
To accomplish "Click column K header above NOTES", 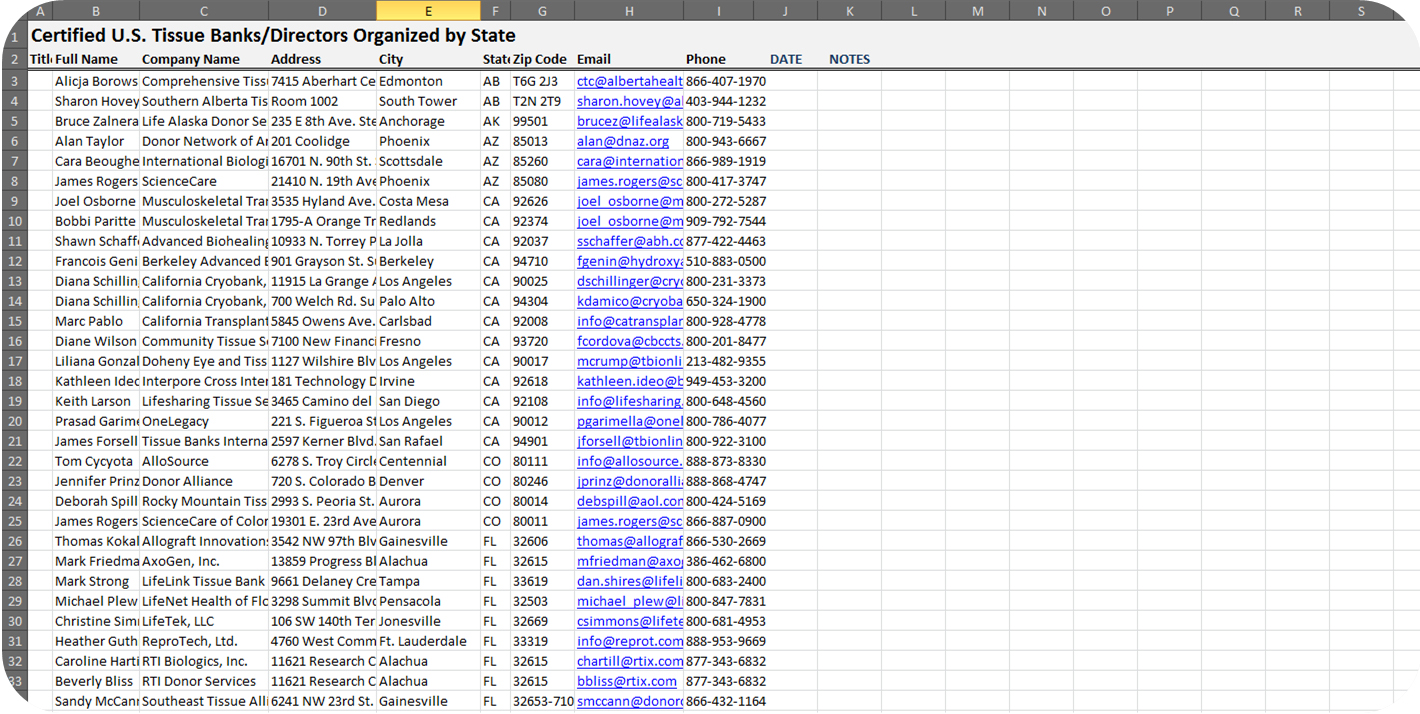I will [x=849, y=10].
